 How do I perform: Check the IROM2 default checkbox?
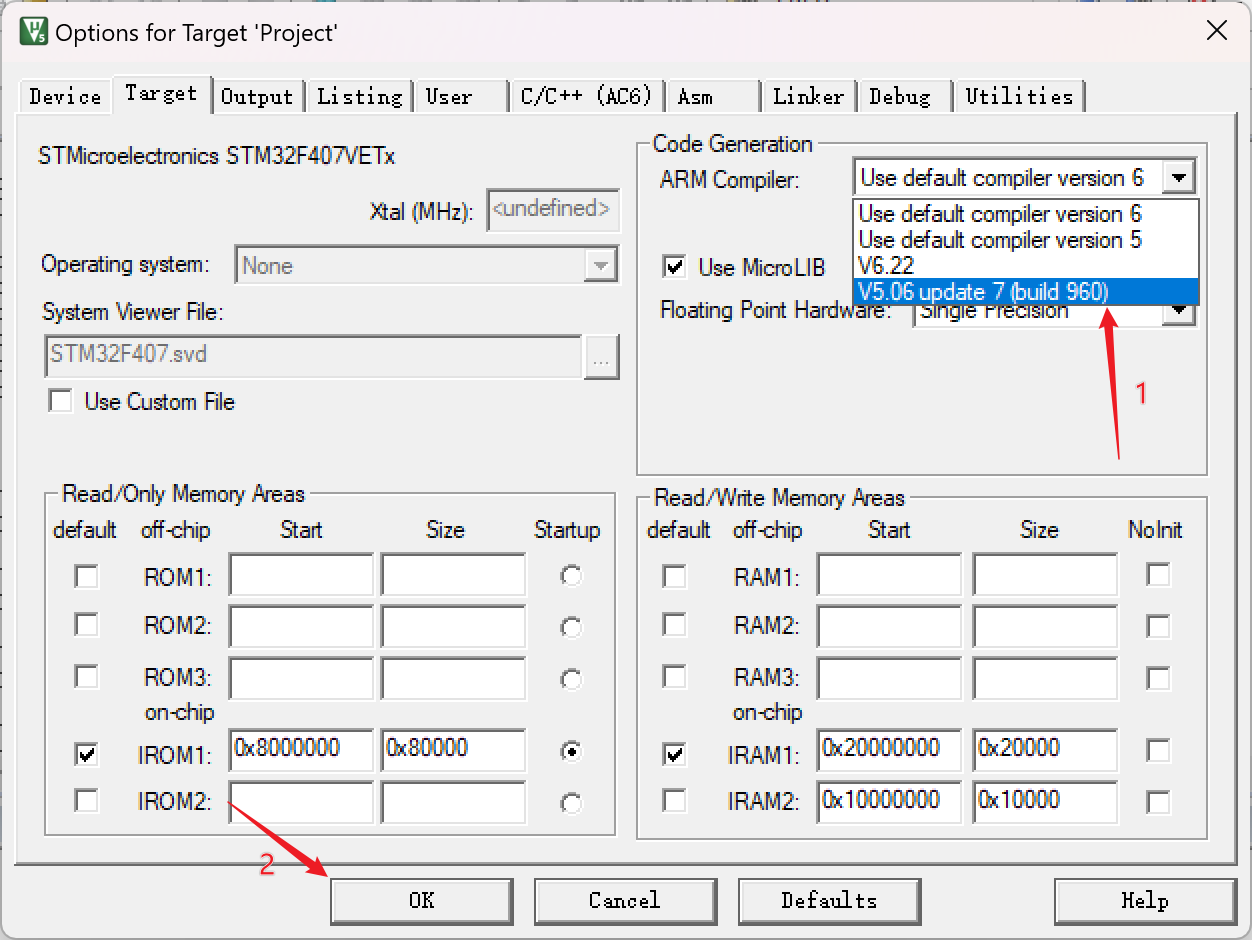point(87,800)
